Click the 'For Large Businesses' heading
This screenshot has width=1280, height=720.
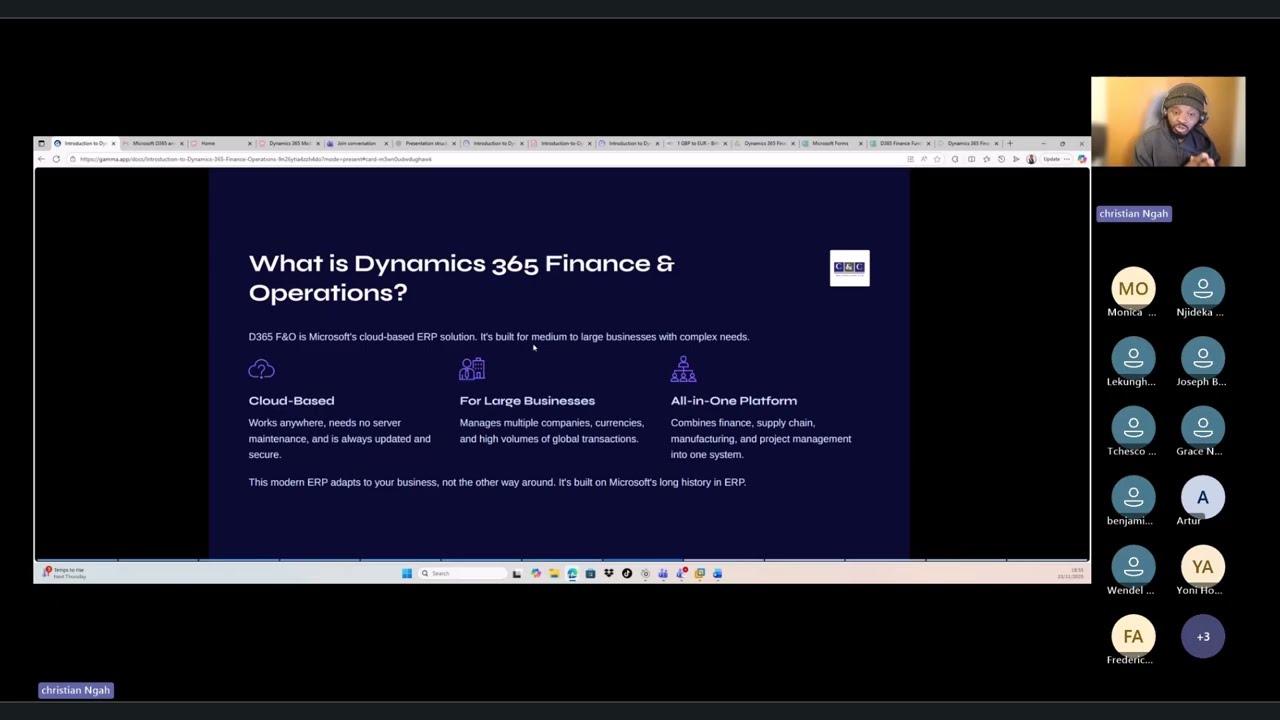pyautogui.click(x=527, y=400)
